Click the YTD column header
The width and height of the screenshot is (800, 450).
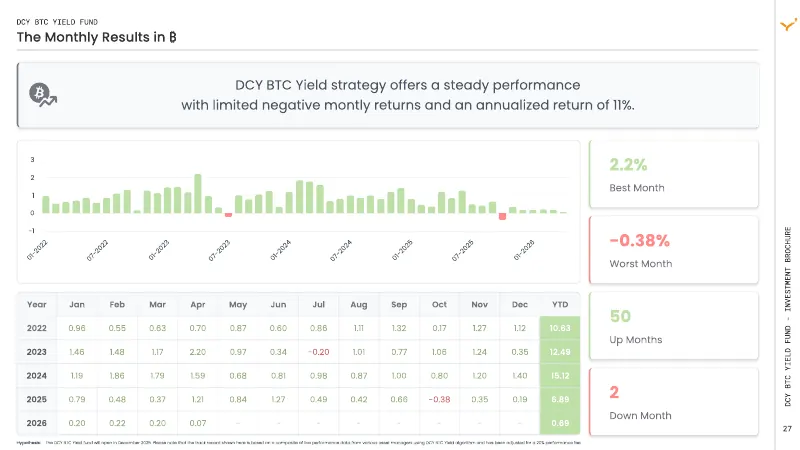click(560, 304)
